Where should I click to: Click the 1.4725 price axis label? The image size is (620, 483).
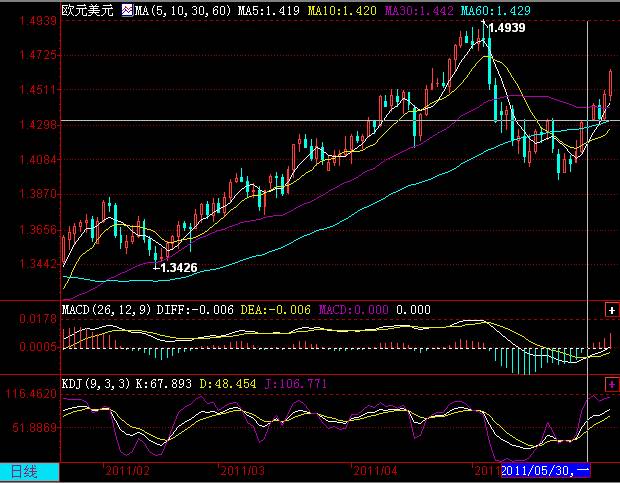pyautogui.click(x=38, y=55)
